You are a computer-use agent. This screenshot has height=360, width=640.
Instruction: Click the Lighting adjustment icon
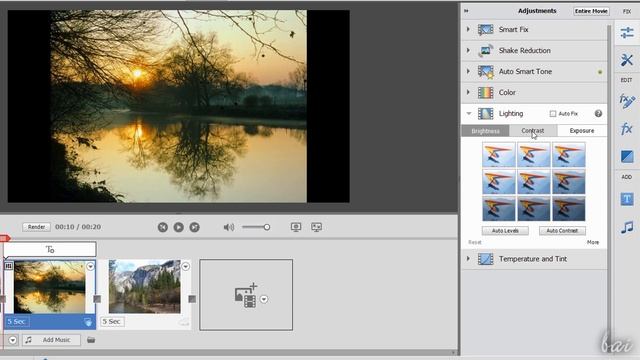point(485,113)
